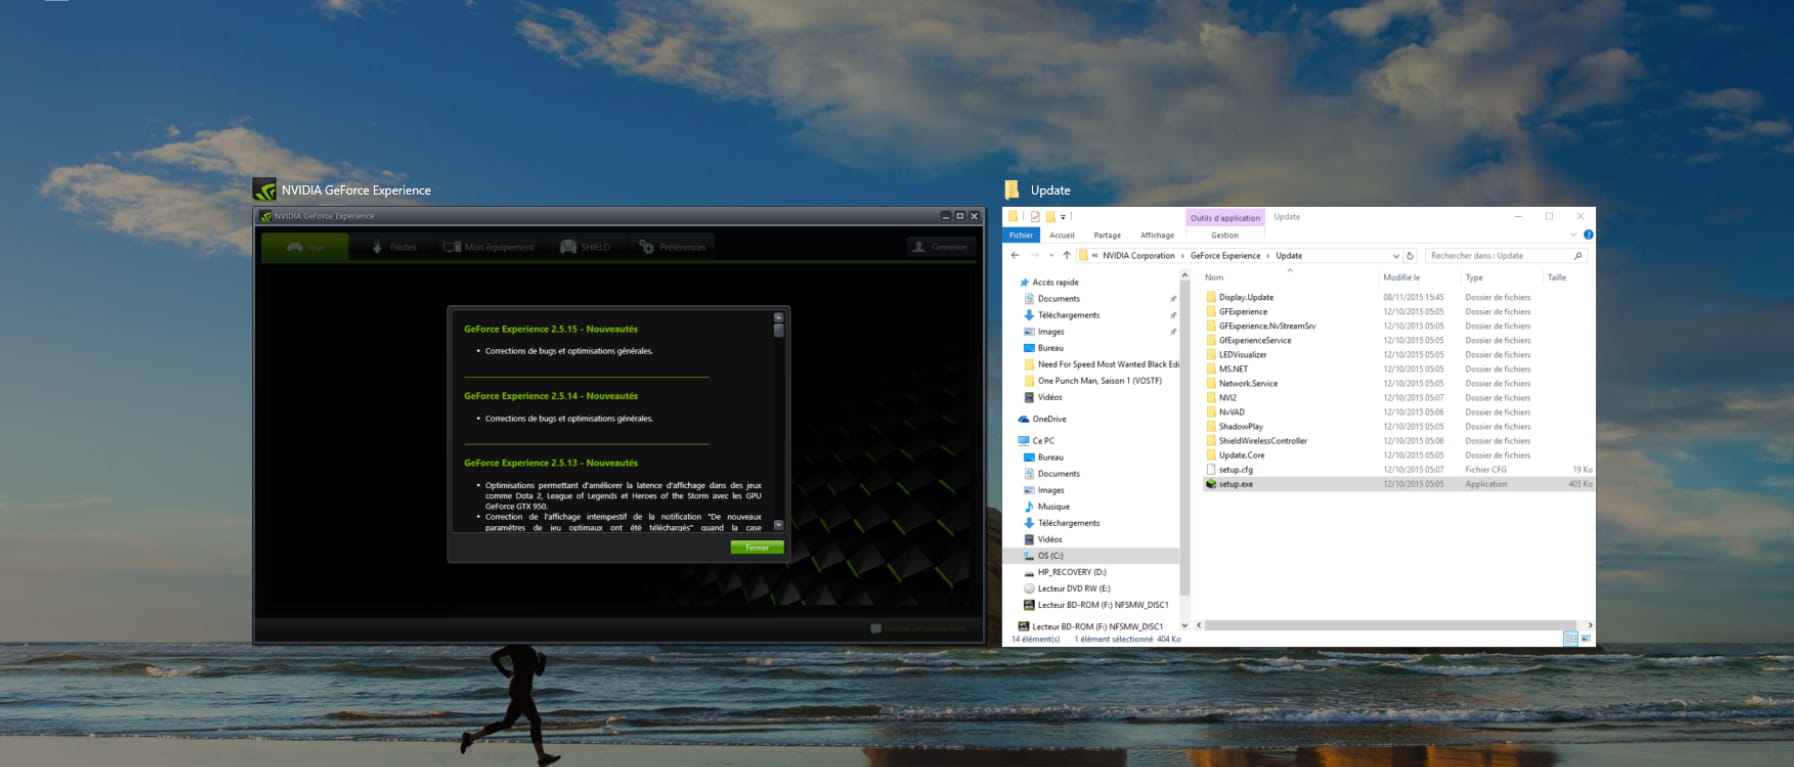Click Outils d'application contextual tab
Screen dimensions: 1794x767
pos(1225,218)
